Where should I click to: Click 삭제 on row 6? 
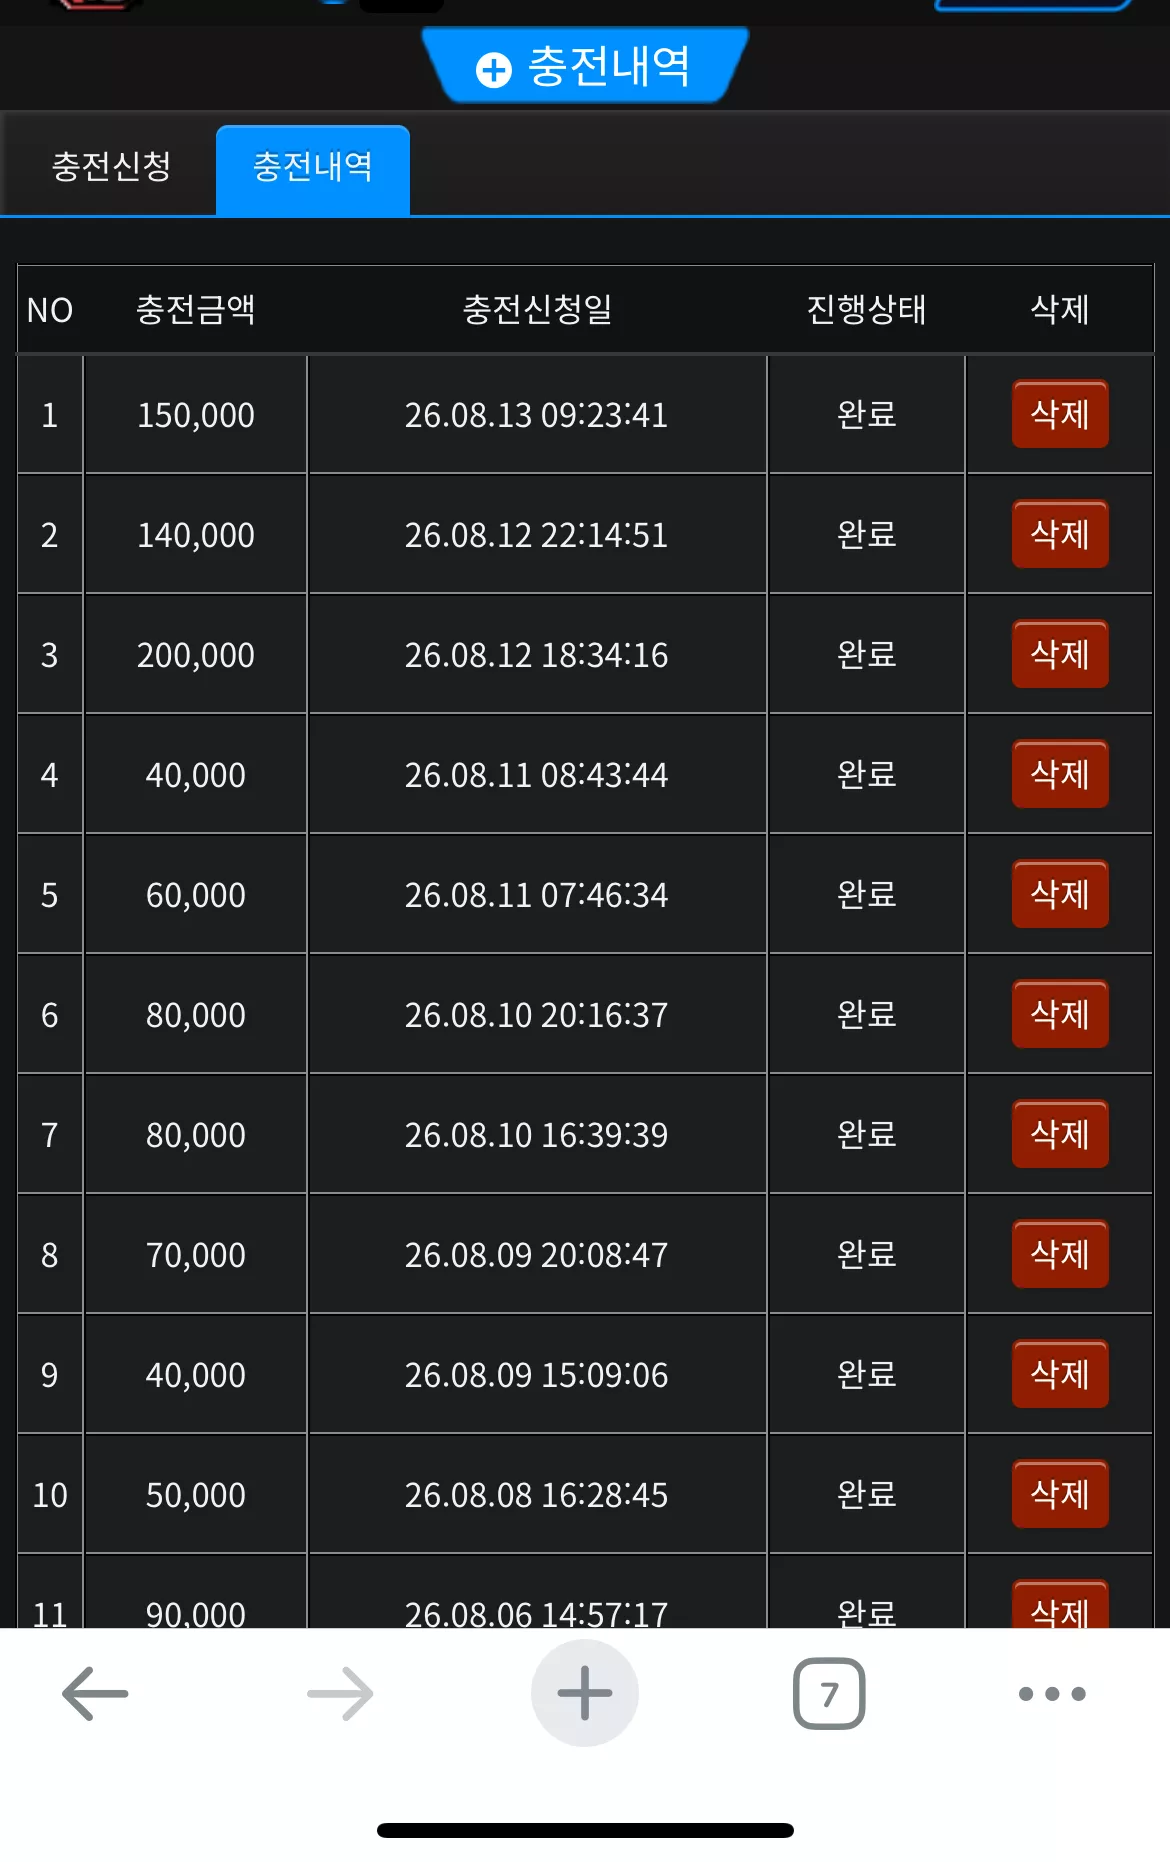coord(1060,1014)
